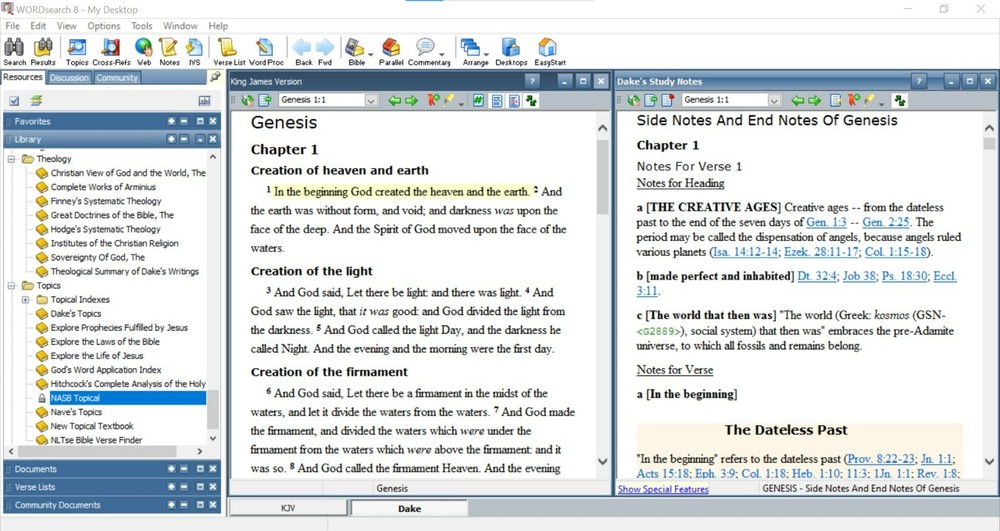Open the Verse List scroll tool
This screenshot has height=531, width=1000.
[229, 52]
